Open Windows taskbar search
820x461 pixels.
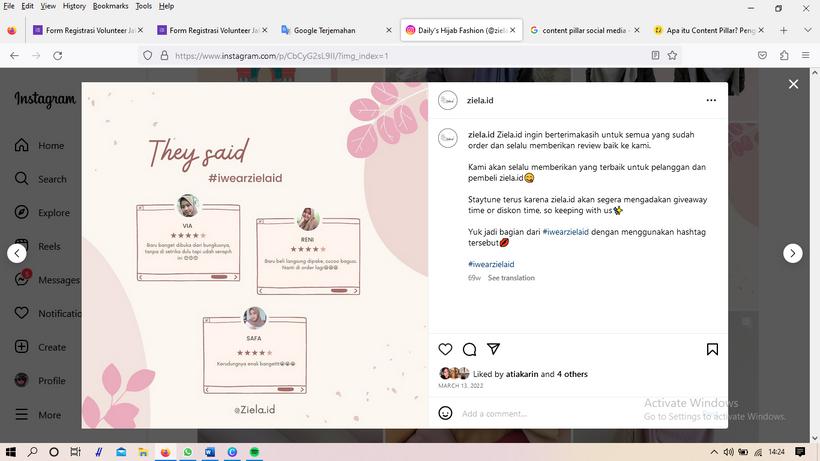[32, 452]
